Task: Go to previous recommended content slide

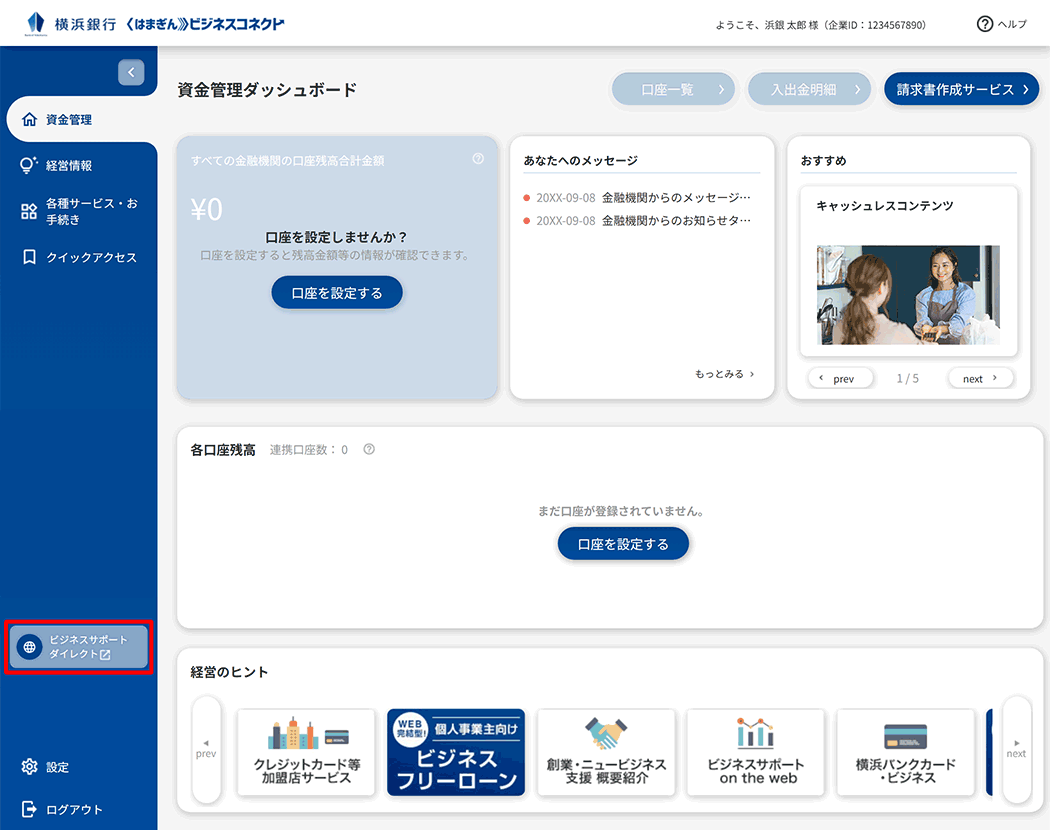Action: [841, 379]
